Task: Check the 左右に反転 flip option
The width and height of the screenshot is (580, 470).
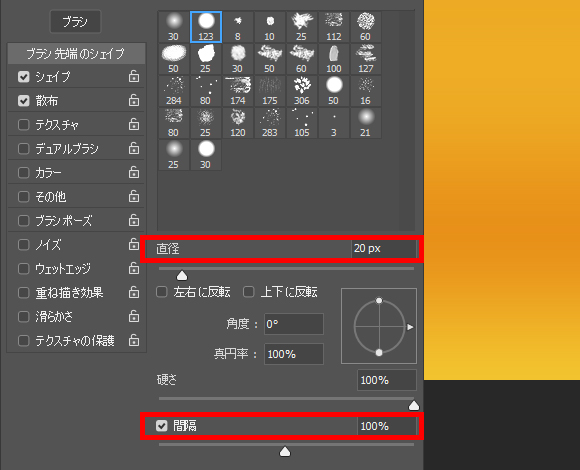Action: (162, 292)
